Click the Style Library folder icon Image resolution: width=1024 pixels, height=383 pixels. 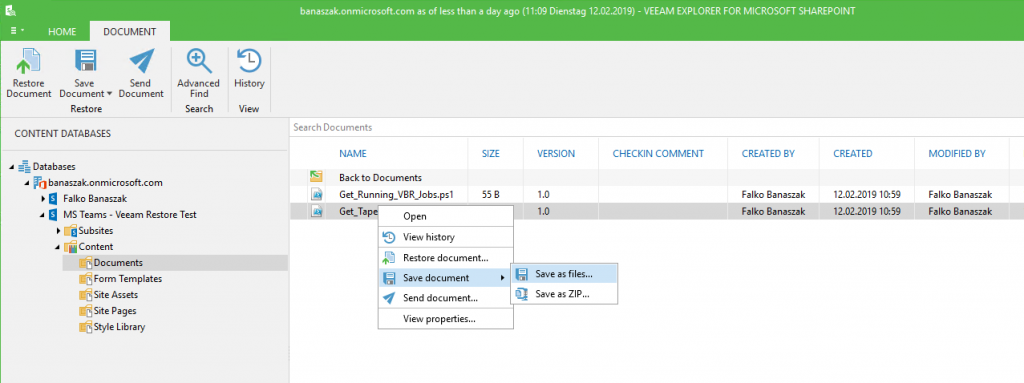tap(86, 327)
